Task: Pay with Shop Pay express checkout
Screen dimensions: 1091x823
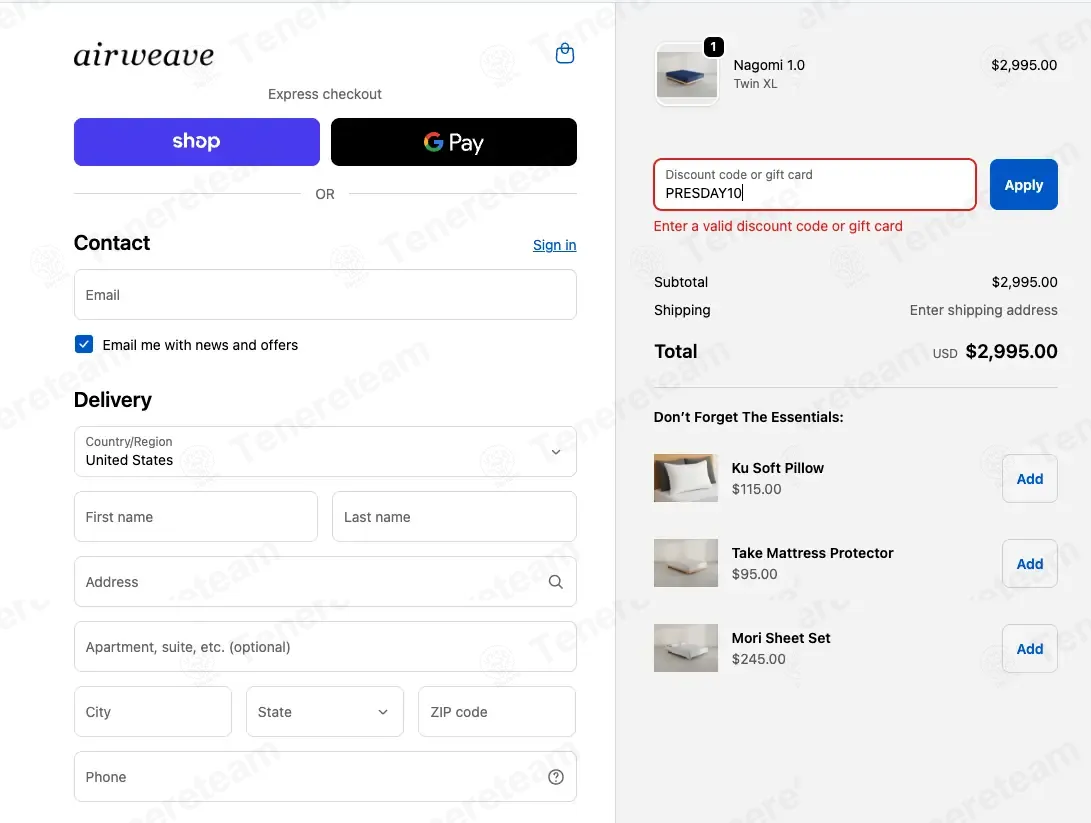Action: pos(197,142)
